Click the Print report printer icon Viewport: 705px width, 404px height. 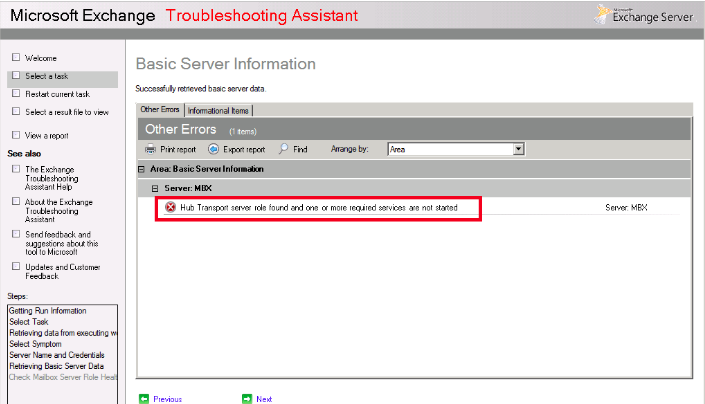point(150,149)
